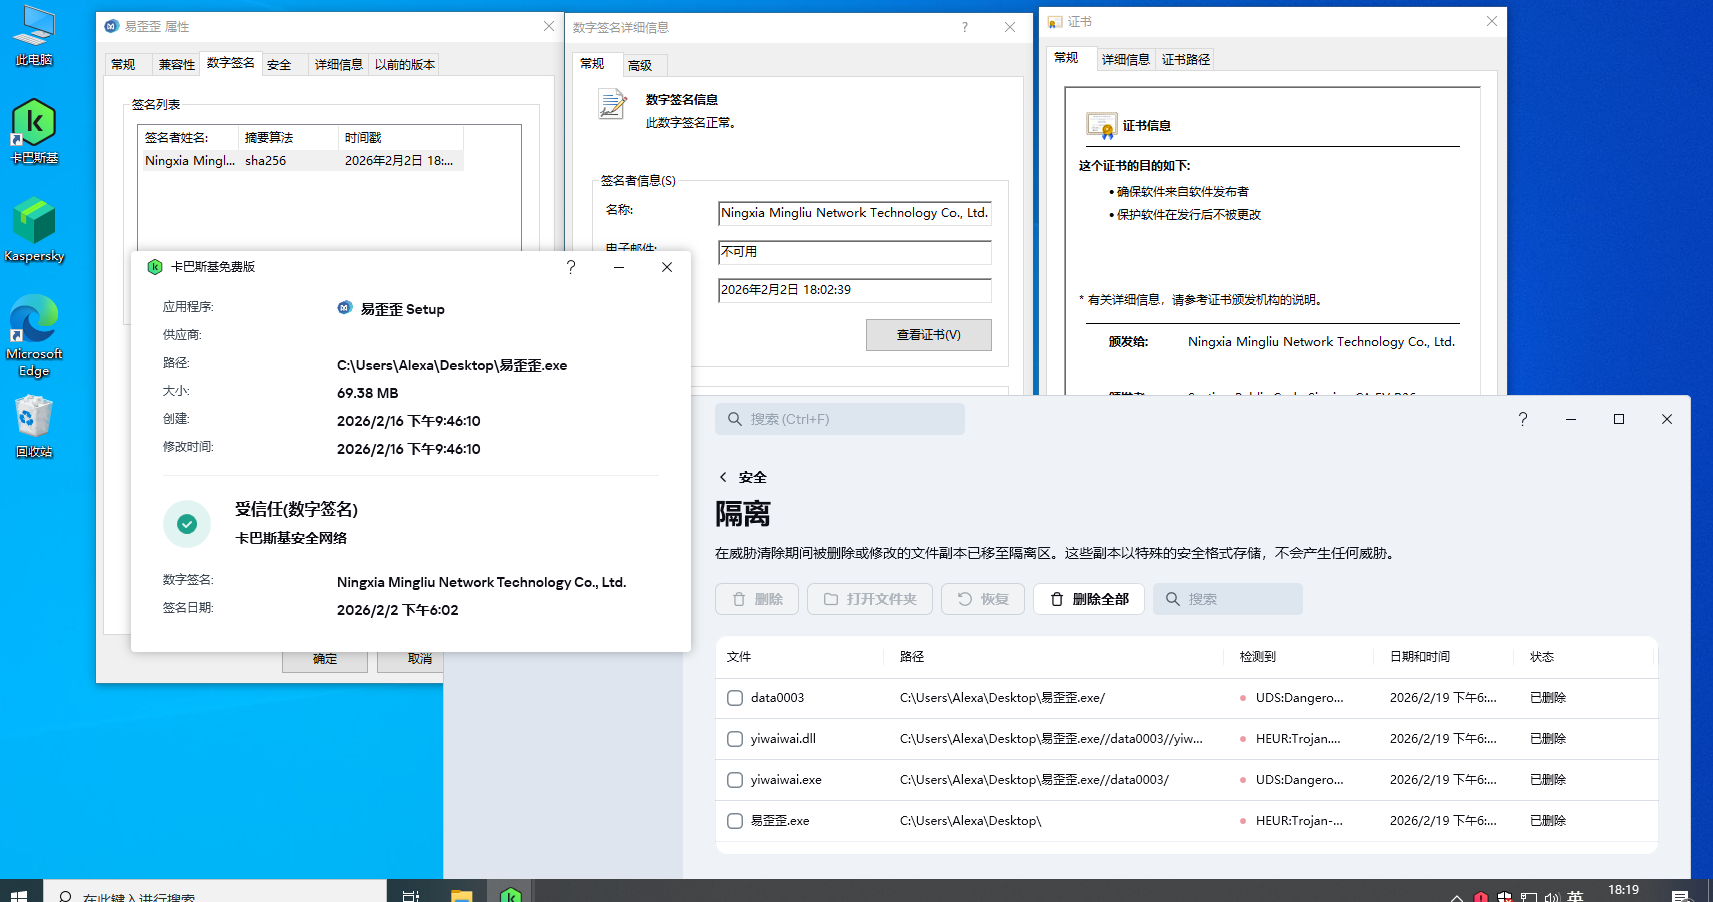Screen dimensions: 1713x902
Task: Launch Microsoft Edge from the desktop
Action: pyautogui.click(x=34, y=335)
